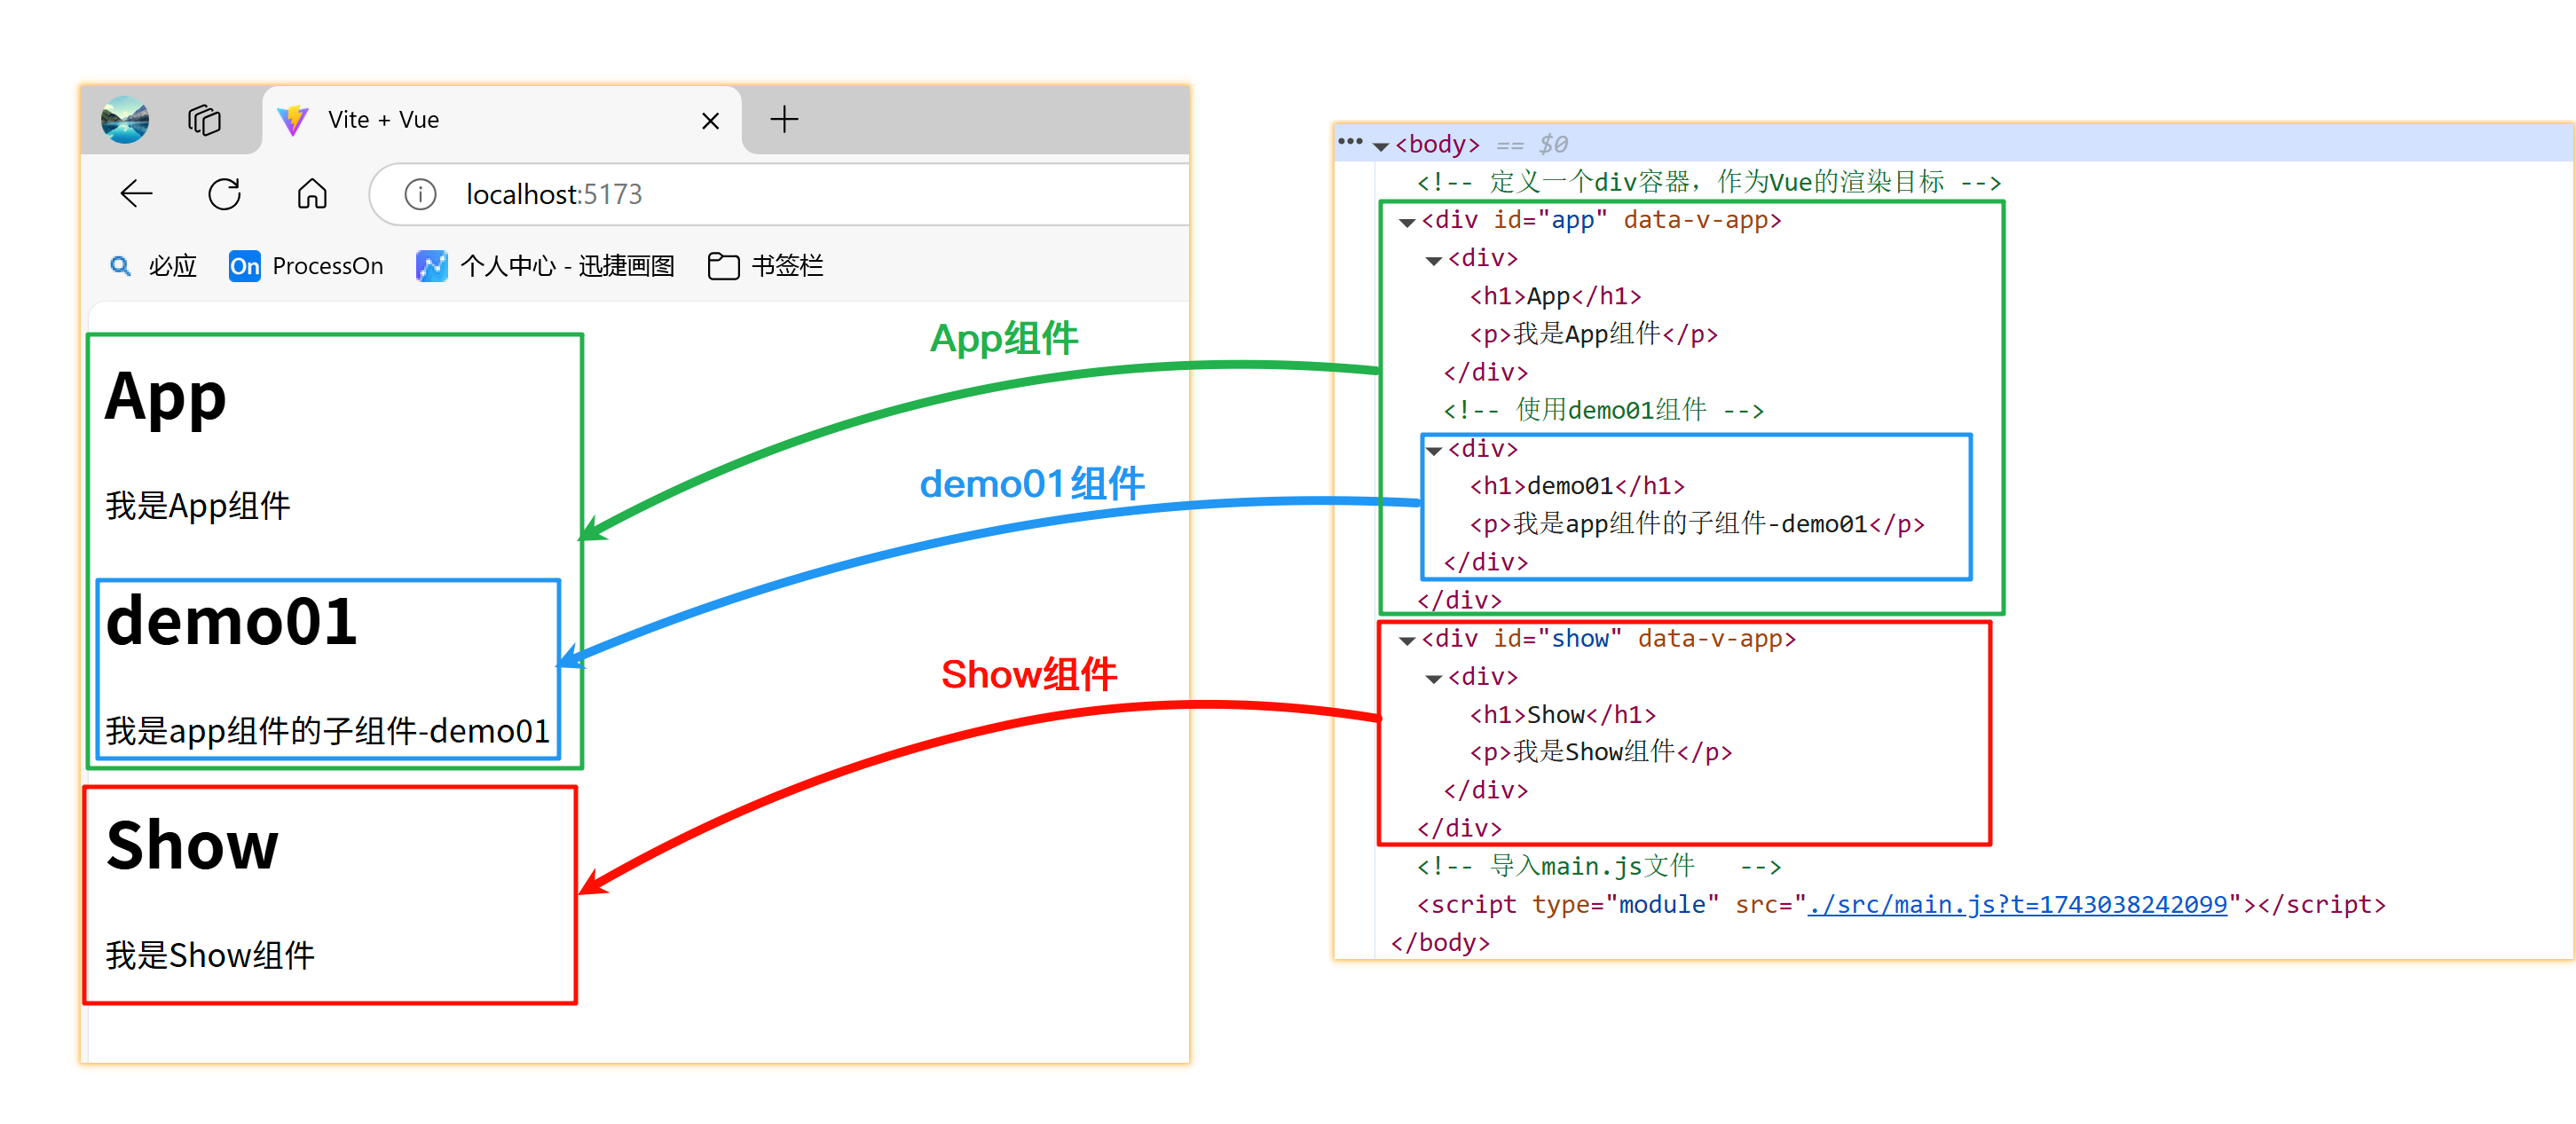The width and height of the screenshot is (2576, 1124).
Task: Collapse the div id="show" node
Action: [x=1407, y=641]
